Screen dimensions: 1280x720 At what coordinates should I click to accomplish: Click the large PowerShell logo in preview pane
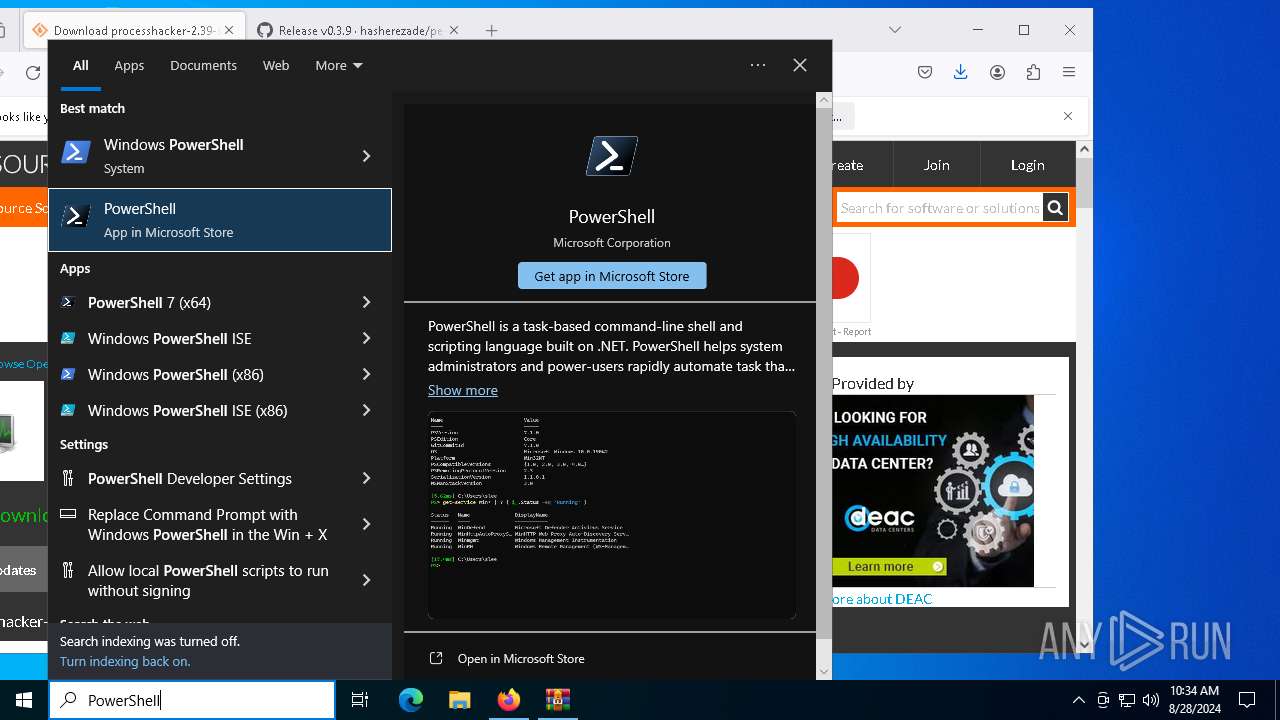[612, 156]
